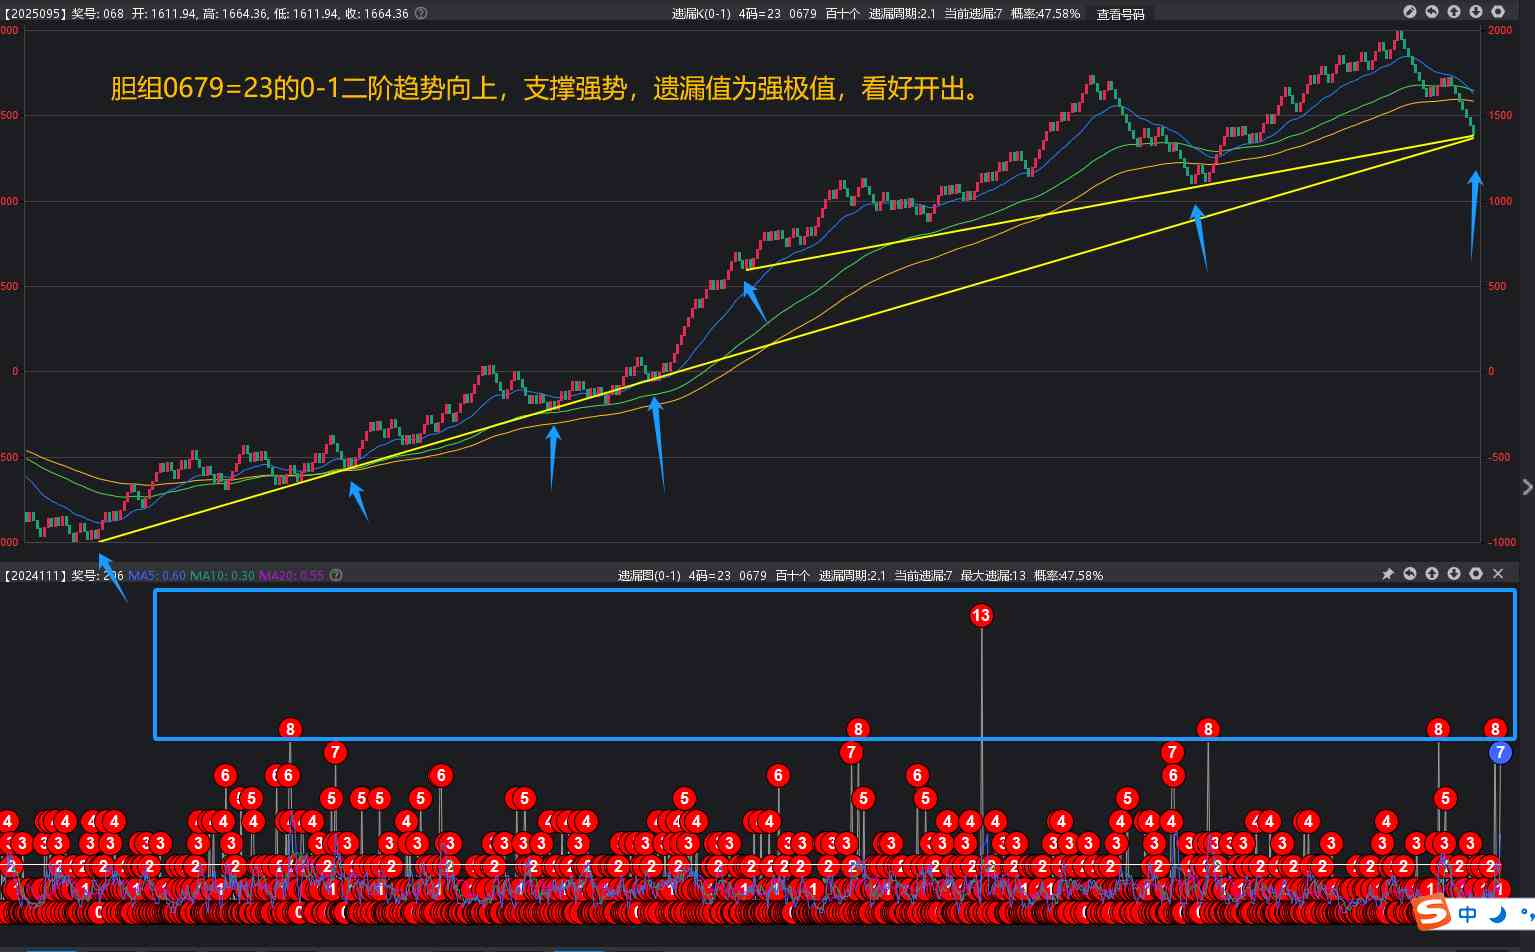Click the up-arrow icon in top chart header
This screenshot has height=952, width=1535.
(x=1454, y=12)
